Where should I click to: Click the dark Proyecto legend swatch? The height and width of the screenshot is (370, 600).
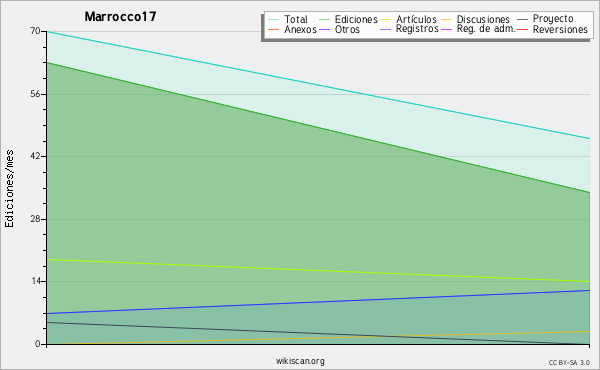pos(522,19)
